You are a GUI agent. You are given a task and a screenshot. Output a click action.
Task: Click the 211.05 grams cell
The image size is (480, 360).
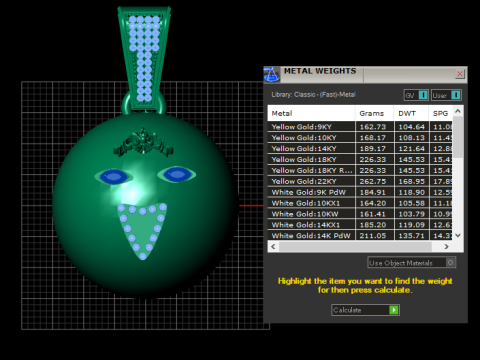coord(375,235)
